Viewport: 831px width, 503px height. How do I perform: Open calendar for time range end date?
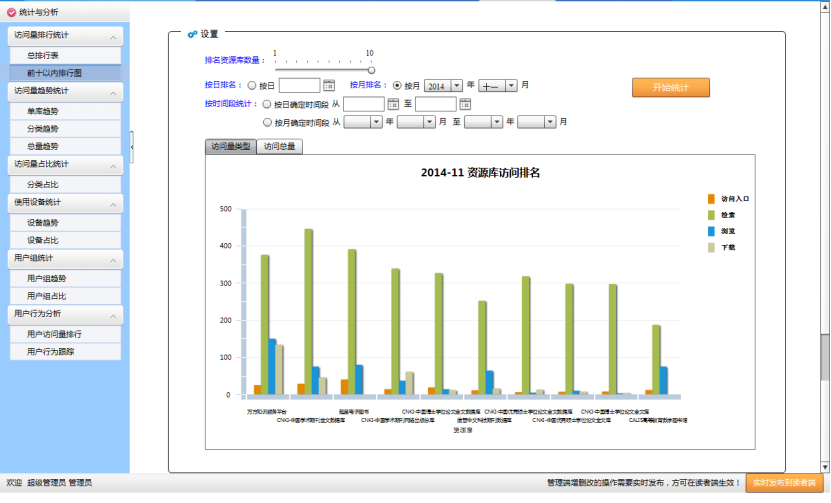(464, 104)
